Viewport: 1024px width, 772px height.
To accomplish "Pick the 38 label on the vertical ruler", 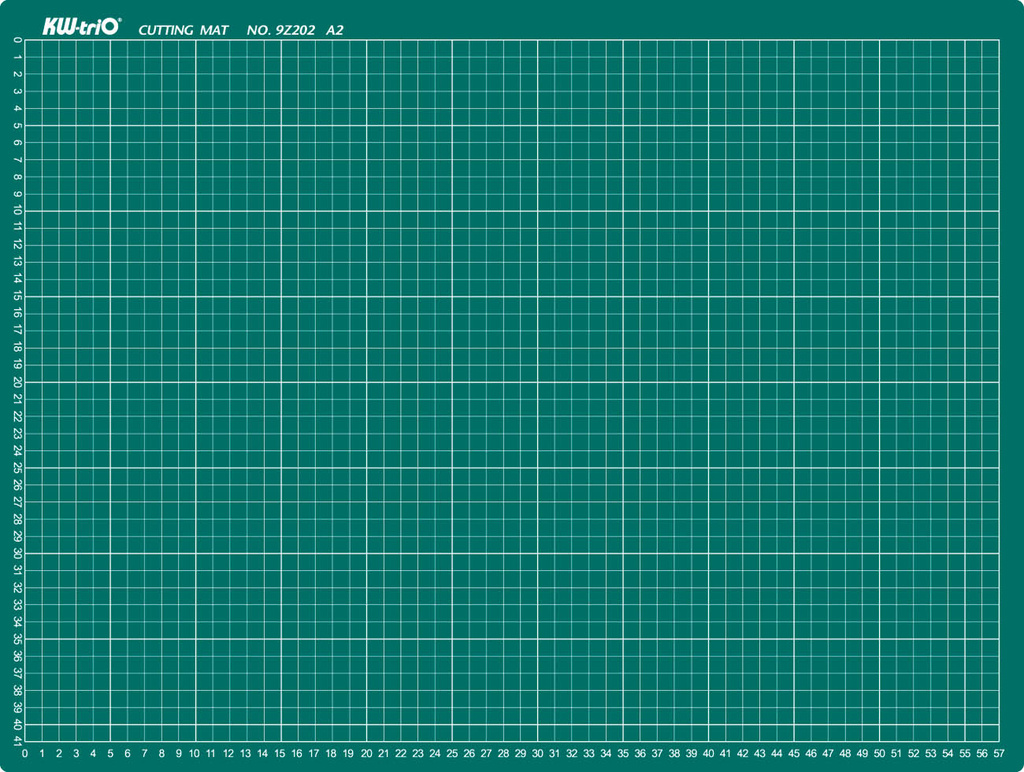I will [17, 690].
